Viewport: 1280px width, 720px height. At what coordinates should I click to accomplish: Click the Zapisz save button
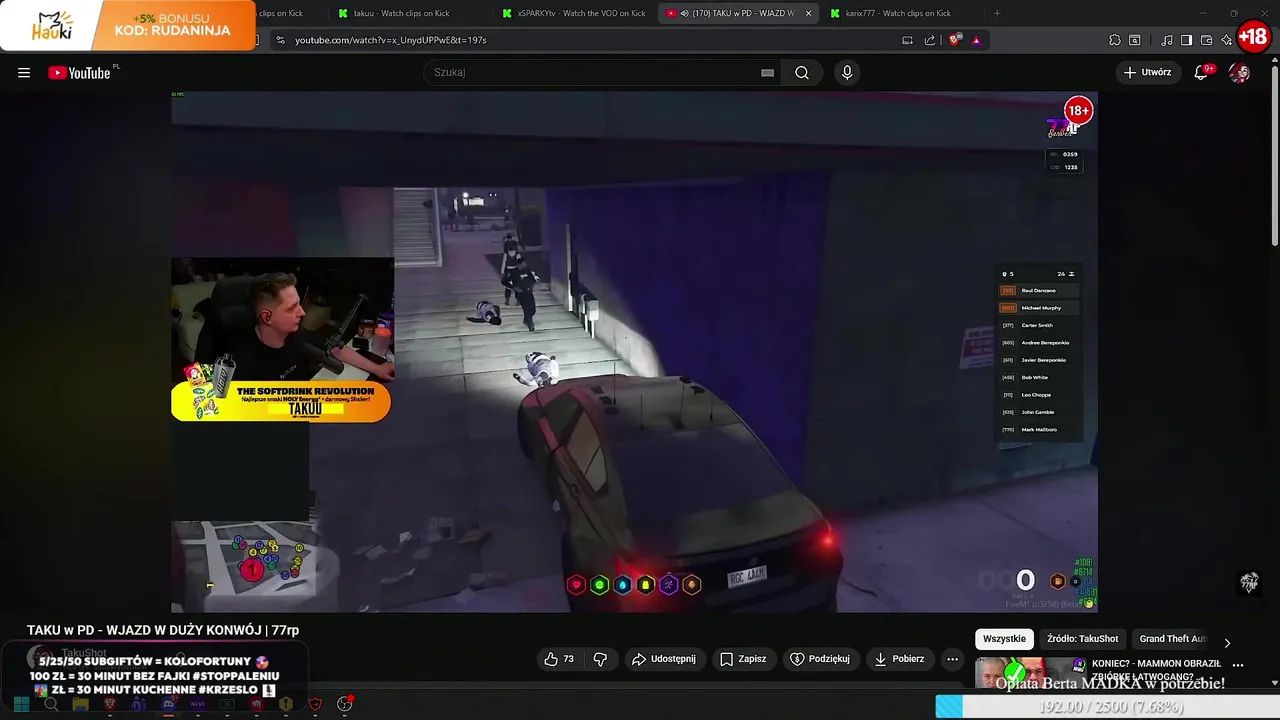coord(743,659)
